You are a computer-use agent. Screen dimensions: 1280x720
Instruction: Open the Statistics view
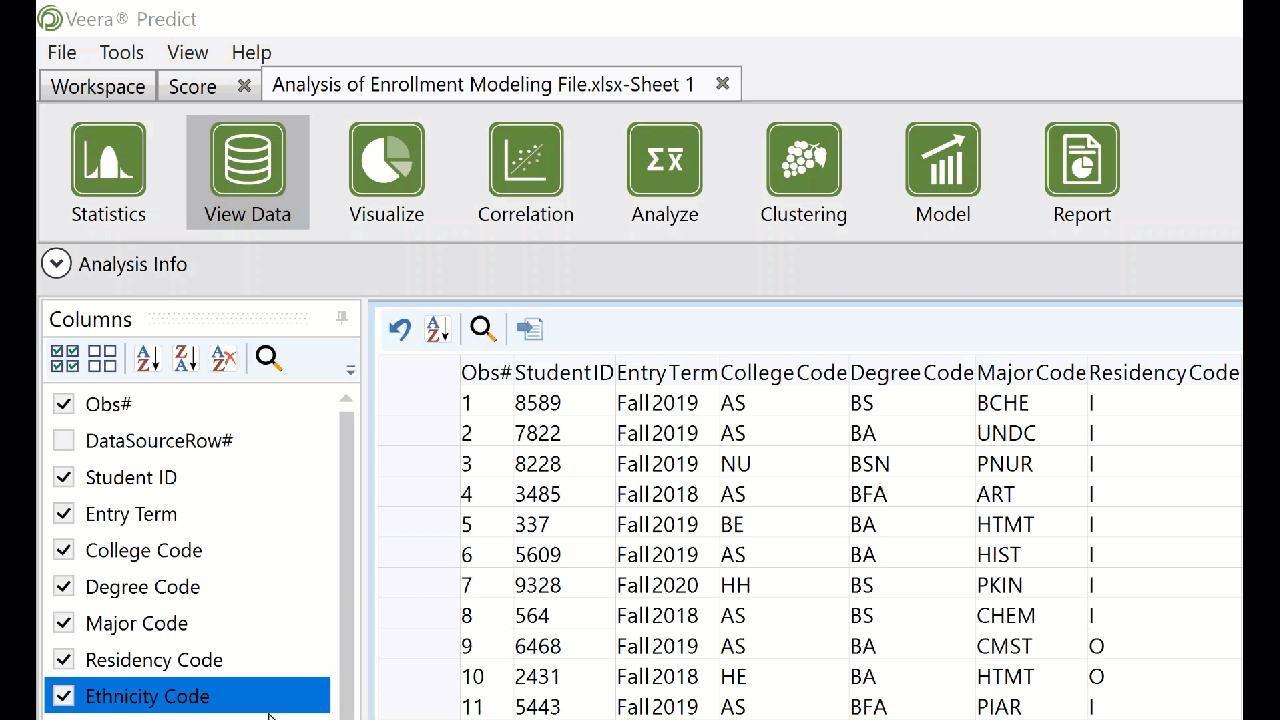pos(108,172)
